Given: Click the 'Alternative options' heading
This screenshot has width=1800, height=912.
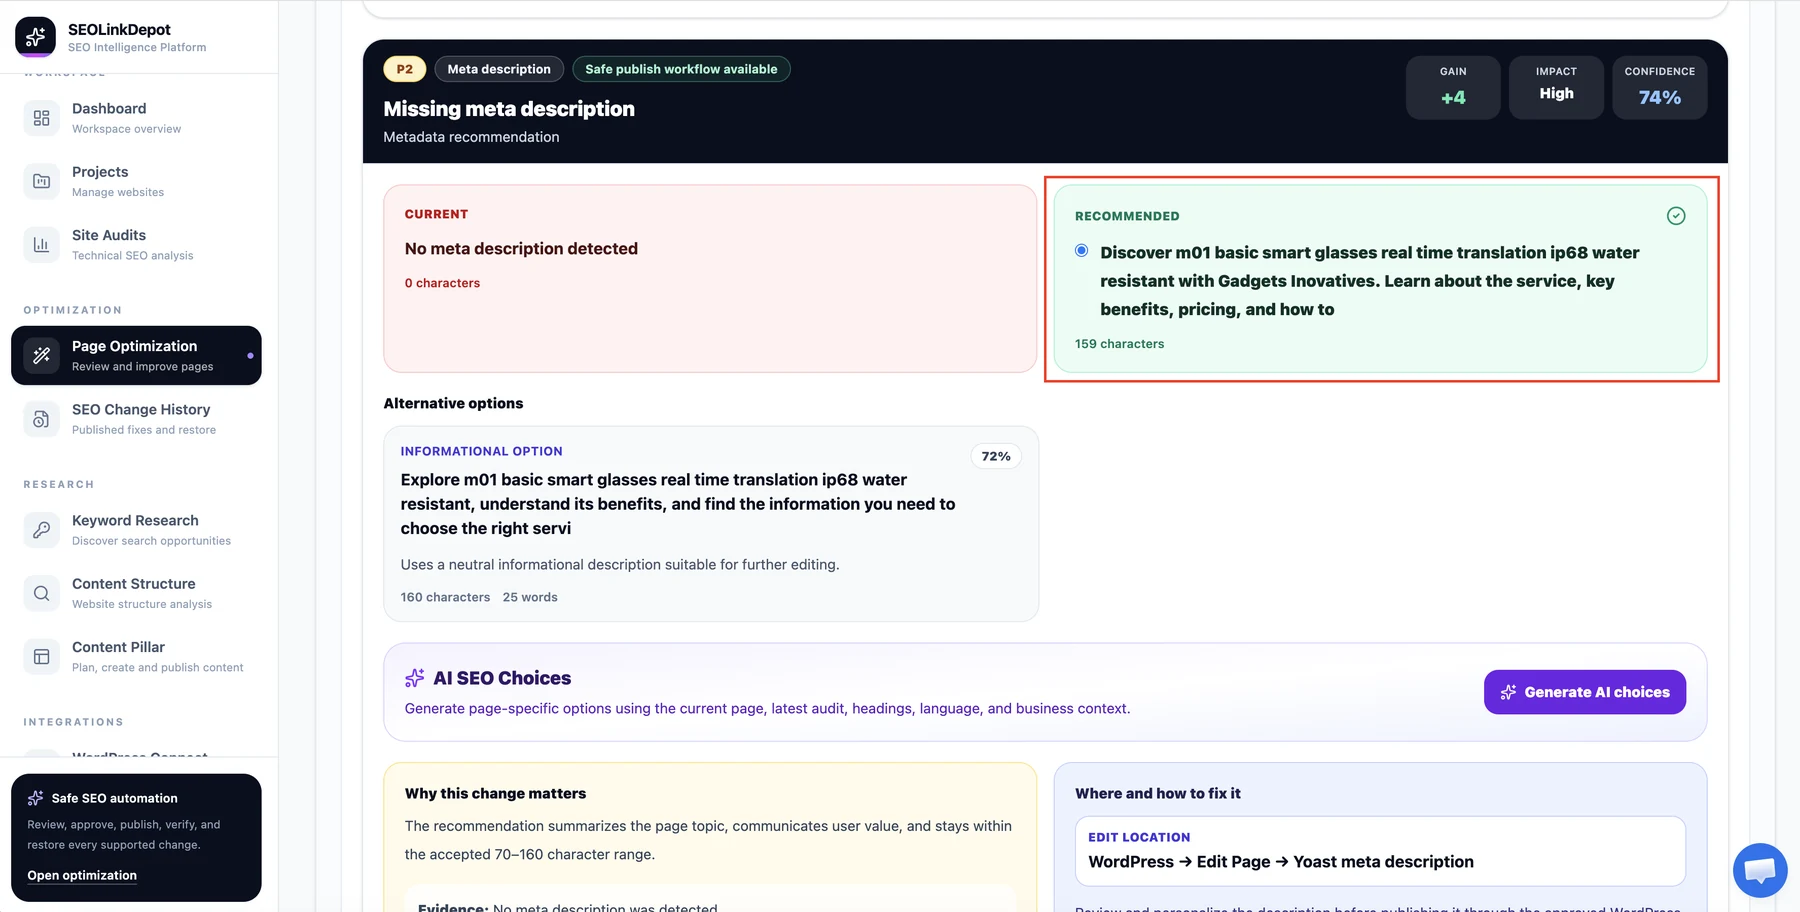Looking at the screenshot, I should 453,404.
